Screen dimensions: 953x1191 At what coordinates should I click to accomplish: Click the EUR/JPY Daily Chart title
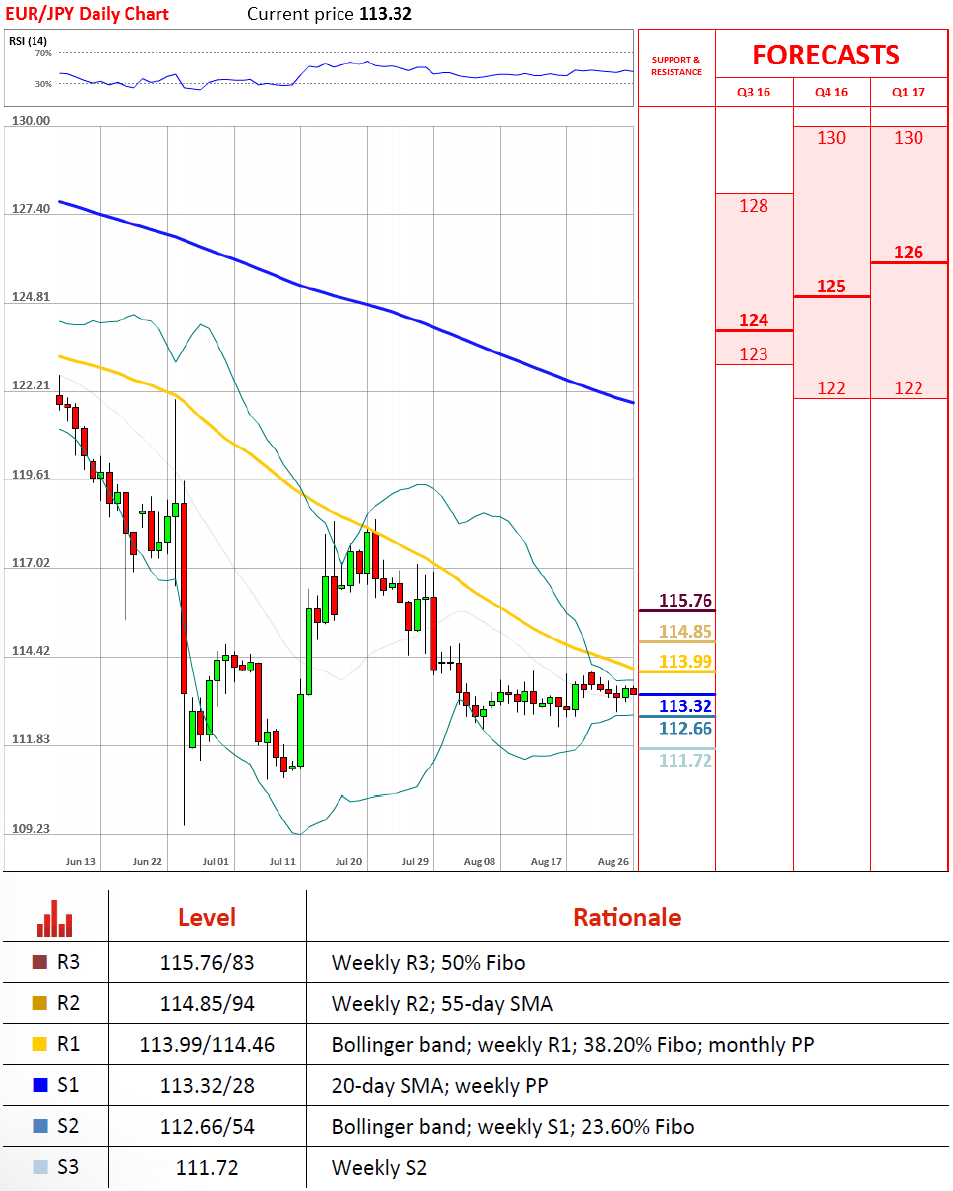(x=87, y=14)
